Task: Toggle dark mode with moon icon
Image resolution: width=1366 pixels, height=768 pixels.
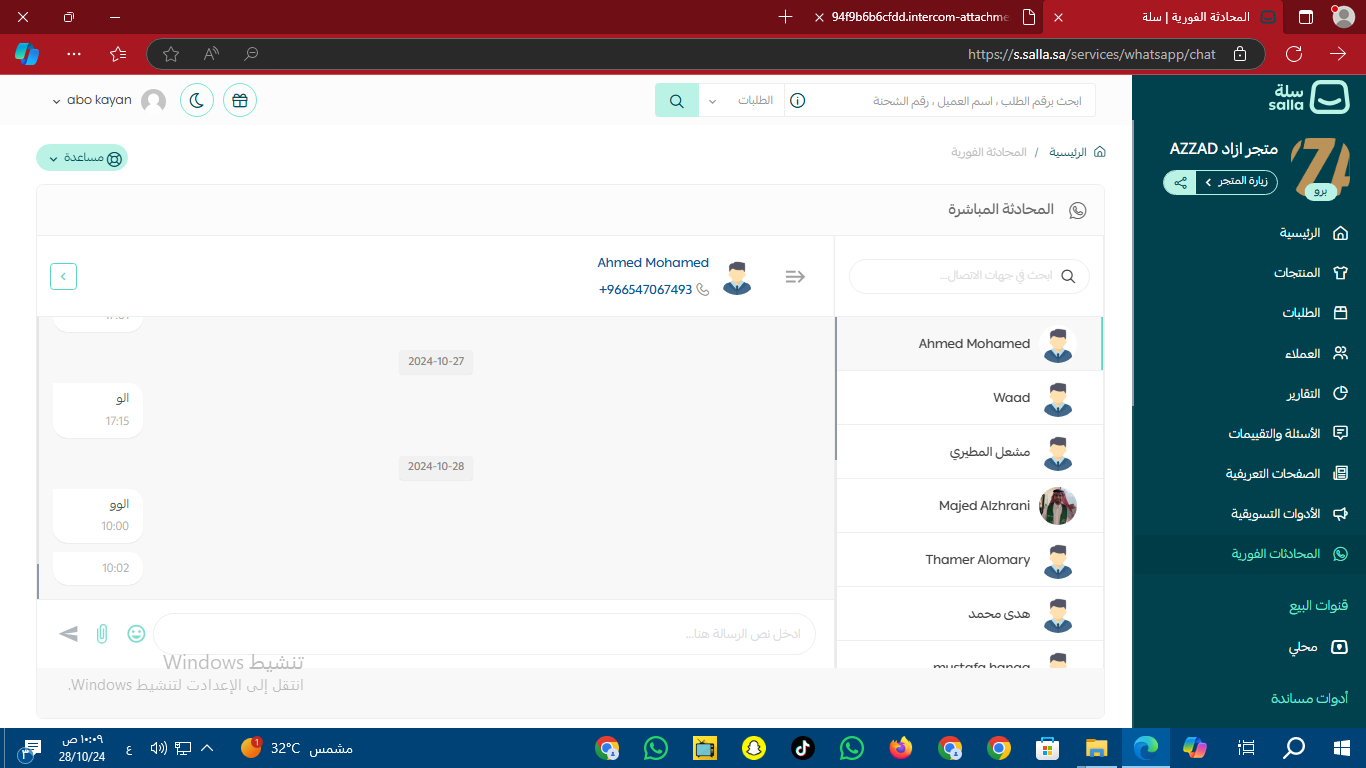Action: (x=197, y=100)
